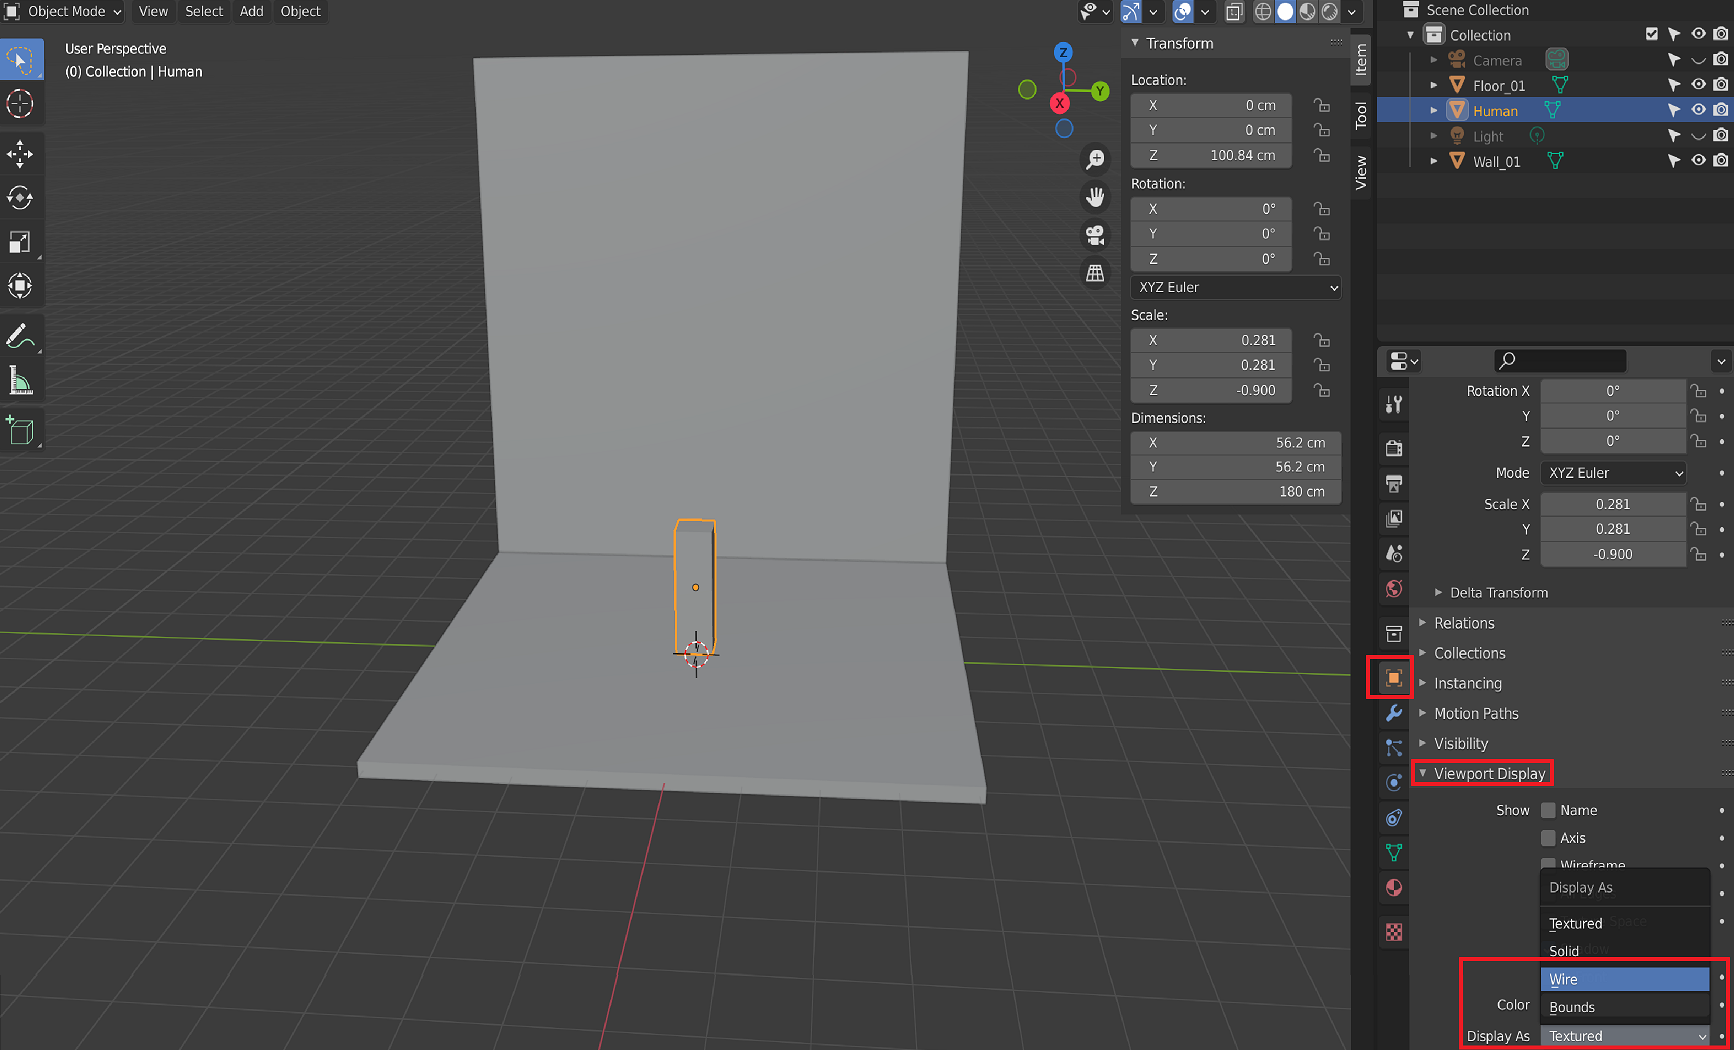Open the Tool settings properties tab

1394,404
